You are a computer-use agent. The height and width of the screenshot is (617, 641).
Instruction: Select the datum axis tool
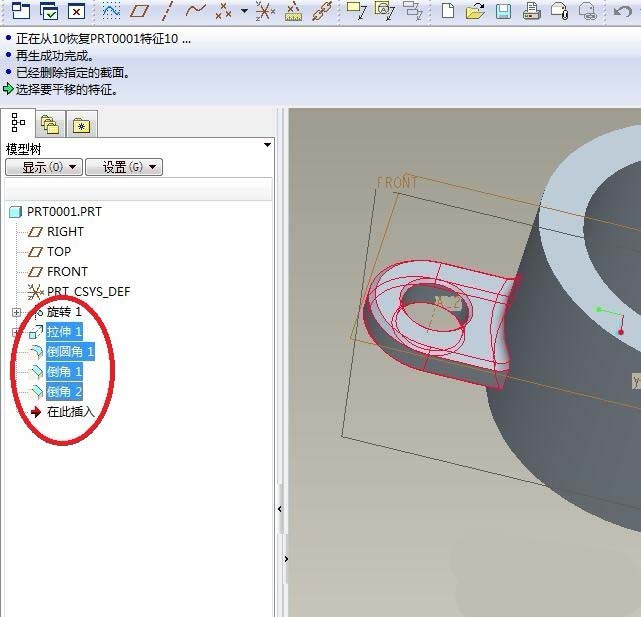pos(167,11)
